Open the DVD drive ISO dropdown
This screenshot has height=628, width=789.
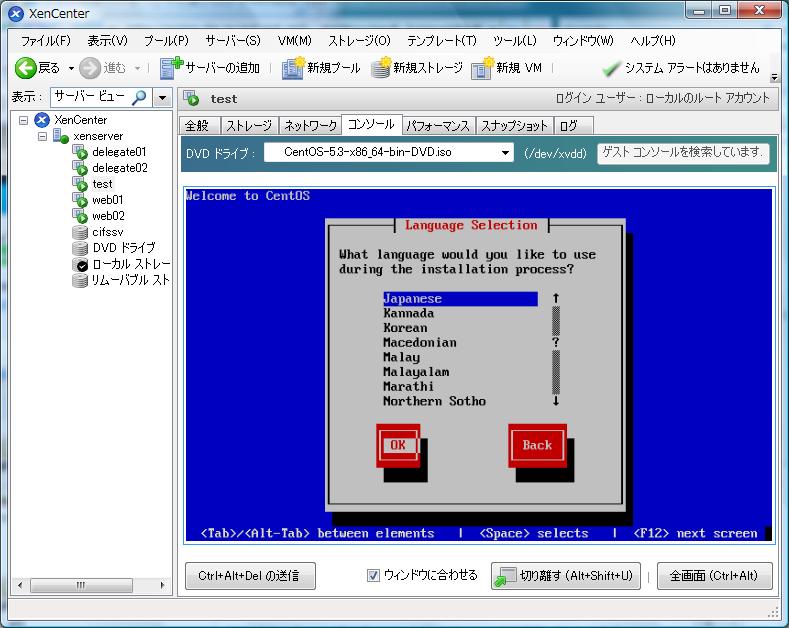pyautogui.click(x=505, y=152)
